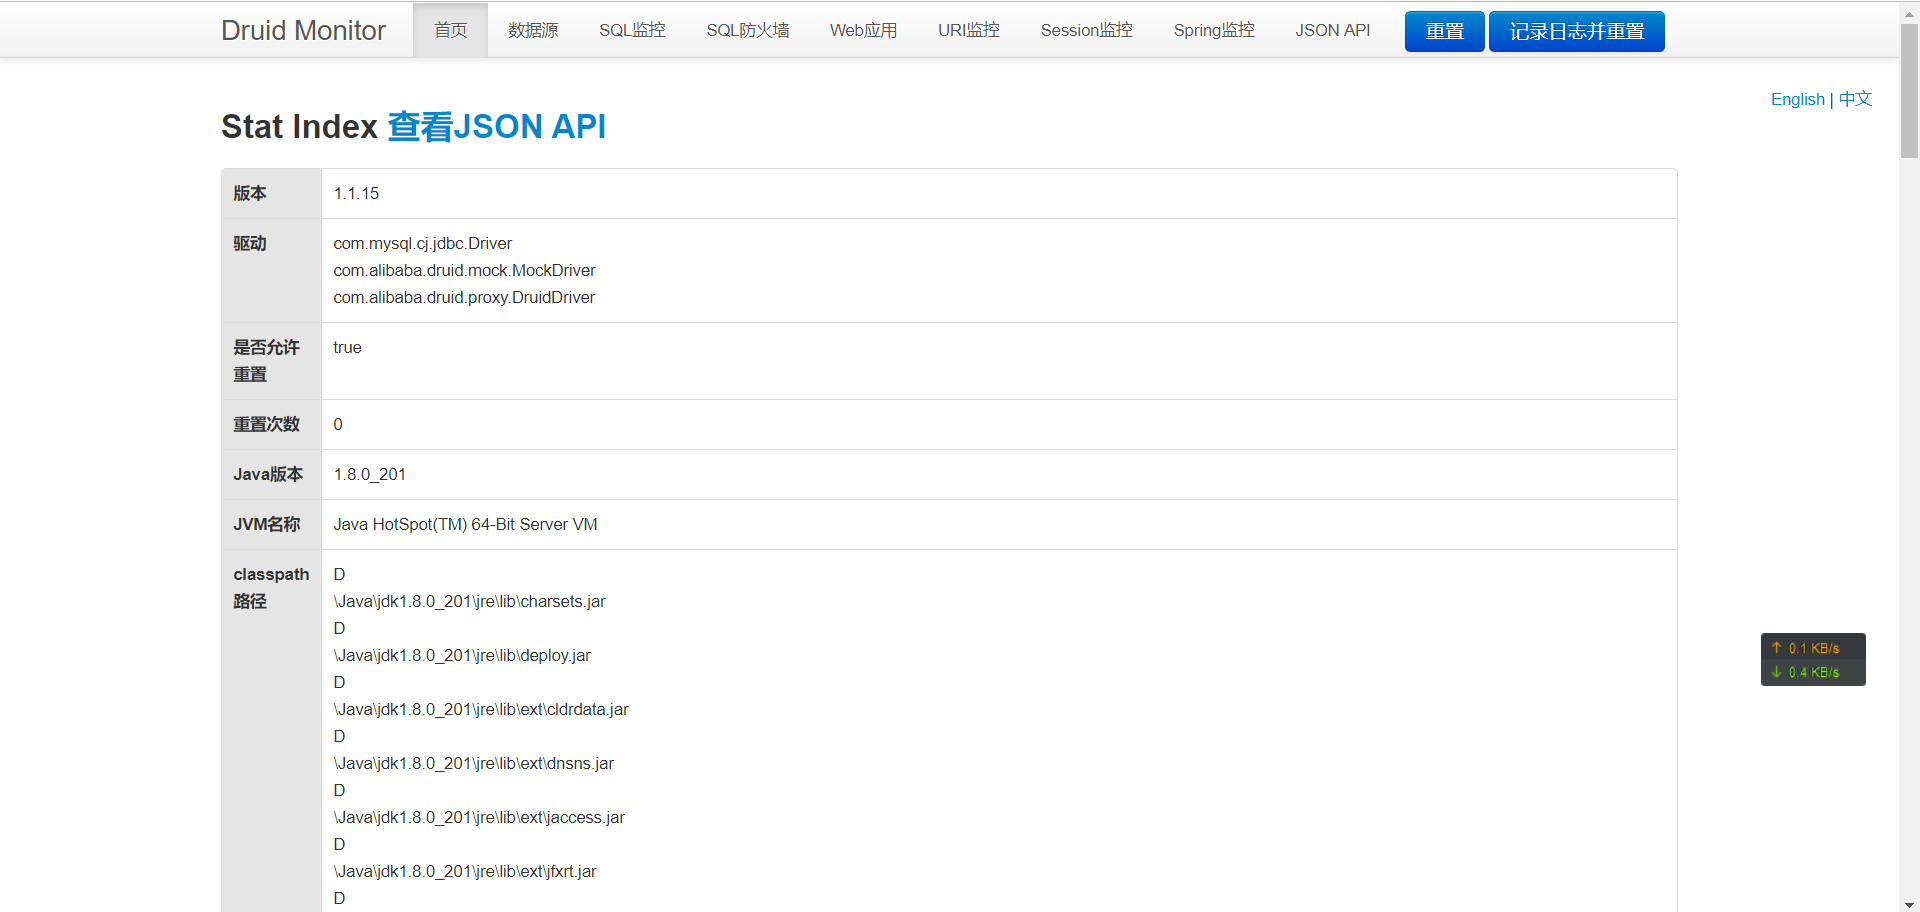
Task: Open the 首页 home tab
Action: (x=450, y=30)
